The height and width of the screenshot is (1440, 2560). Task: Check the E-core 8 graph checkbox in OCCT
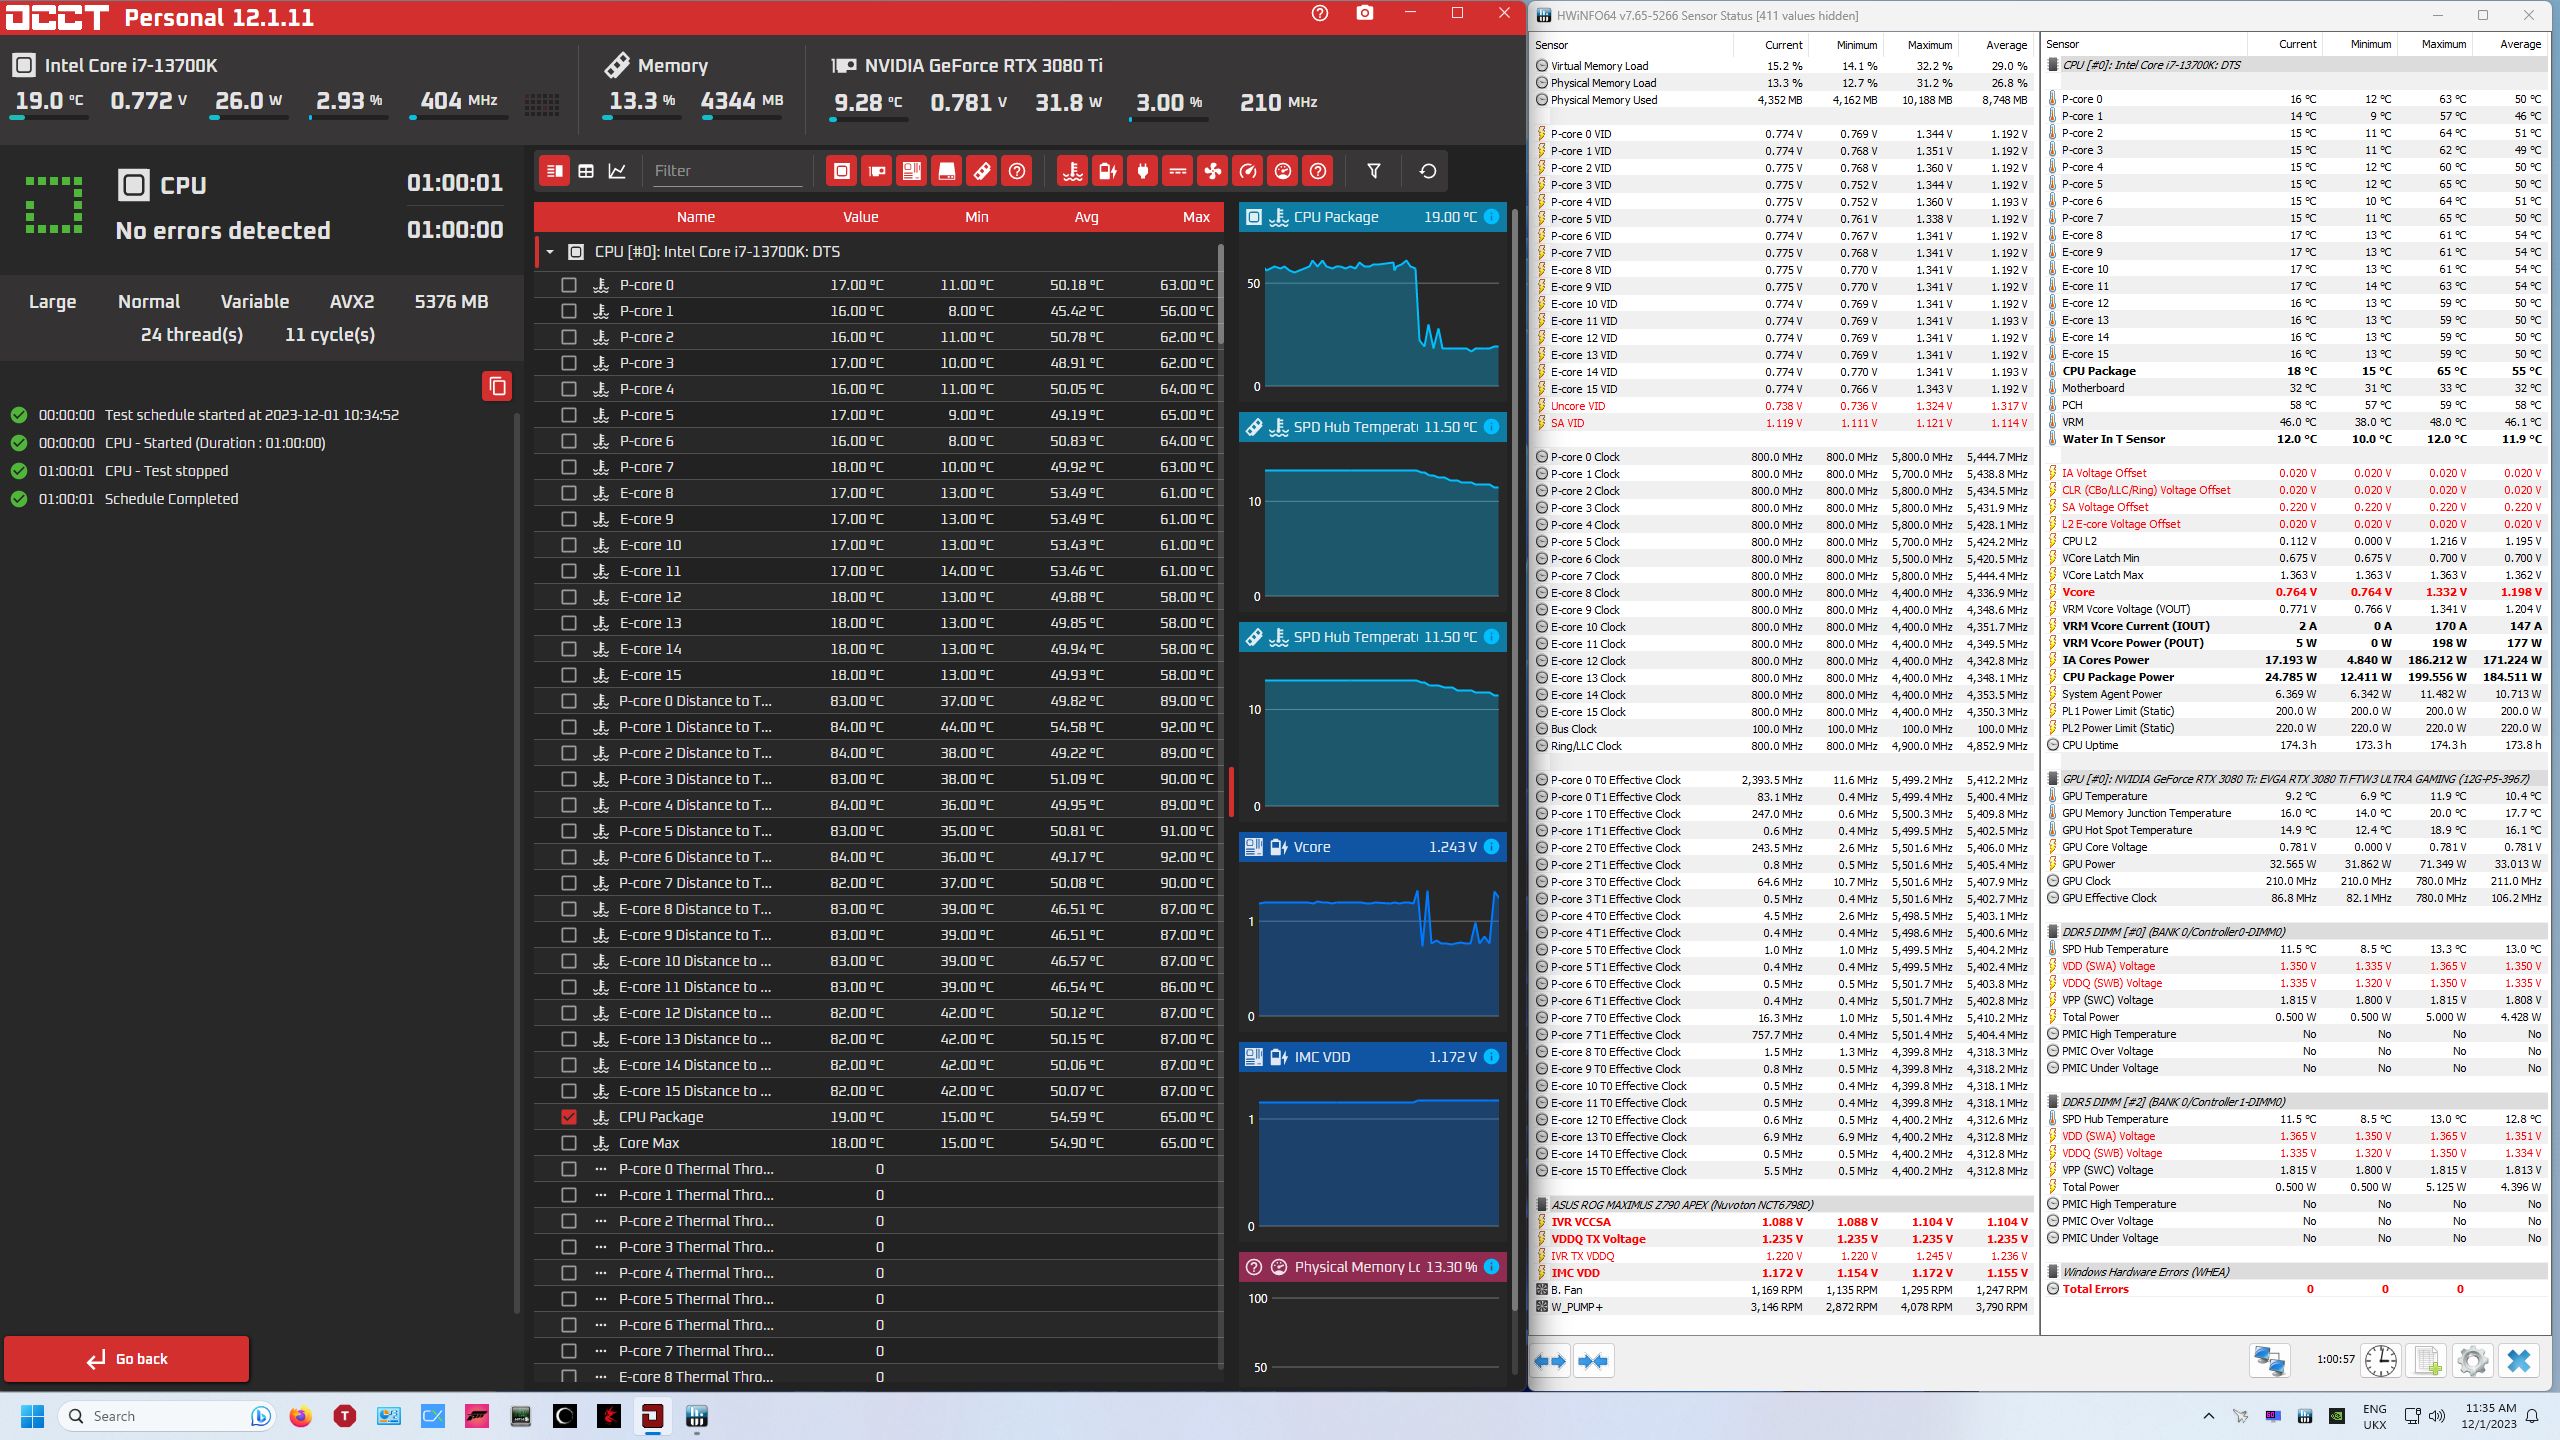coord(569,493)
